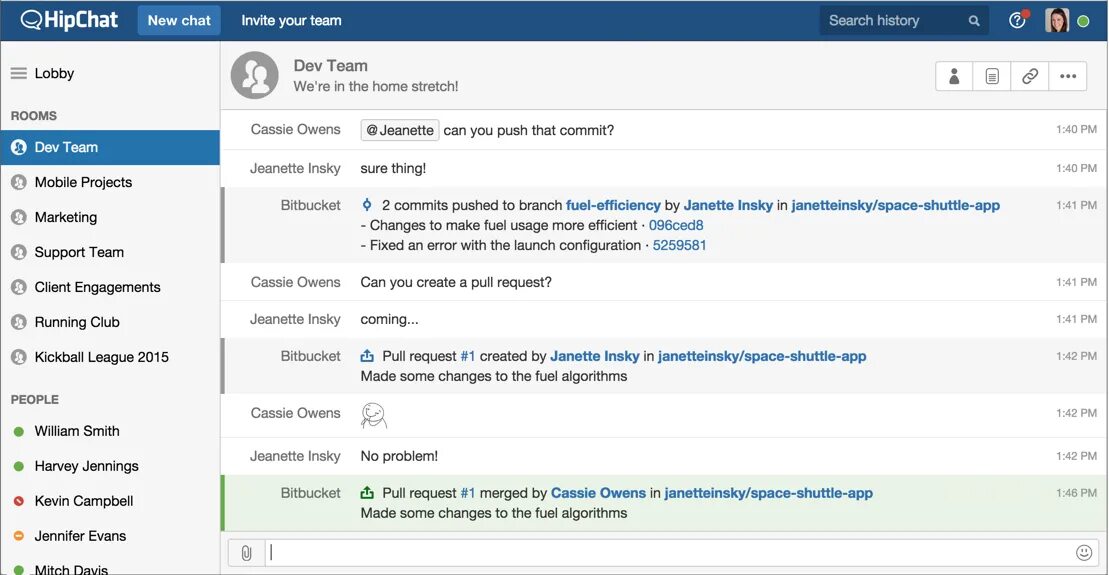This screenshot has height=575, width=1109.
Task: Click Marketing room icon
Action: click(19, 217)
